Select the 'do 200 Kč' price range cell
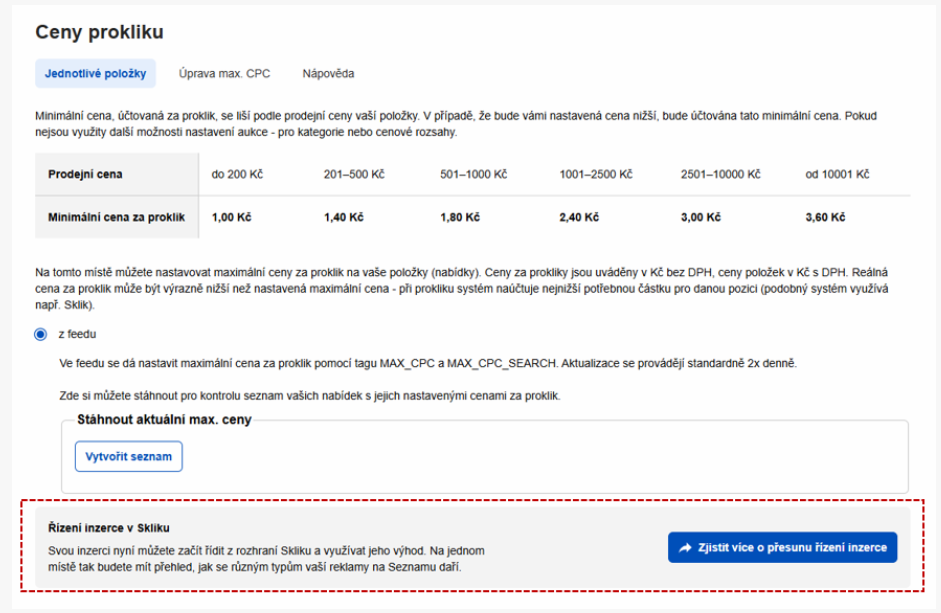This screenshot has width=941, height=613. [237, 175]
